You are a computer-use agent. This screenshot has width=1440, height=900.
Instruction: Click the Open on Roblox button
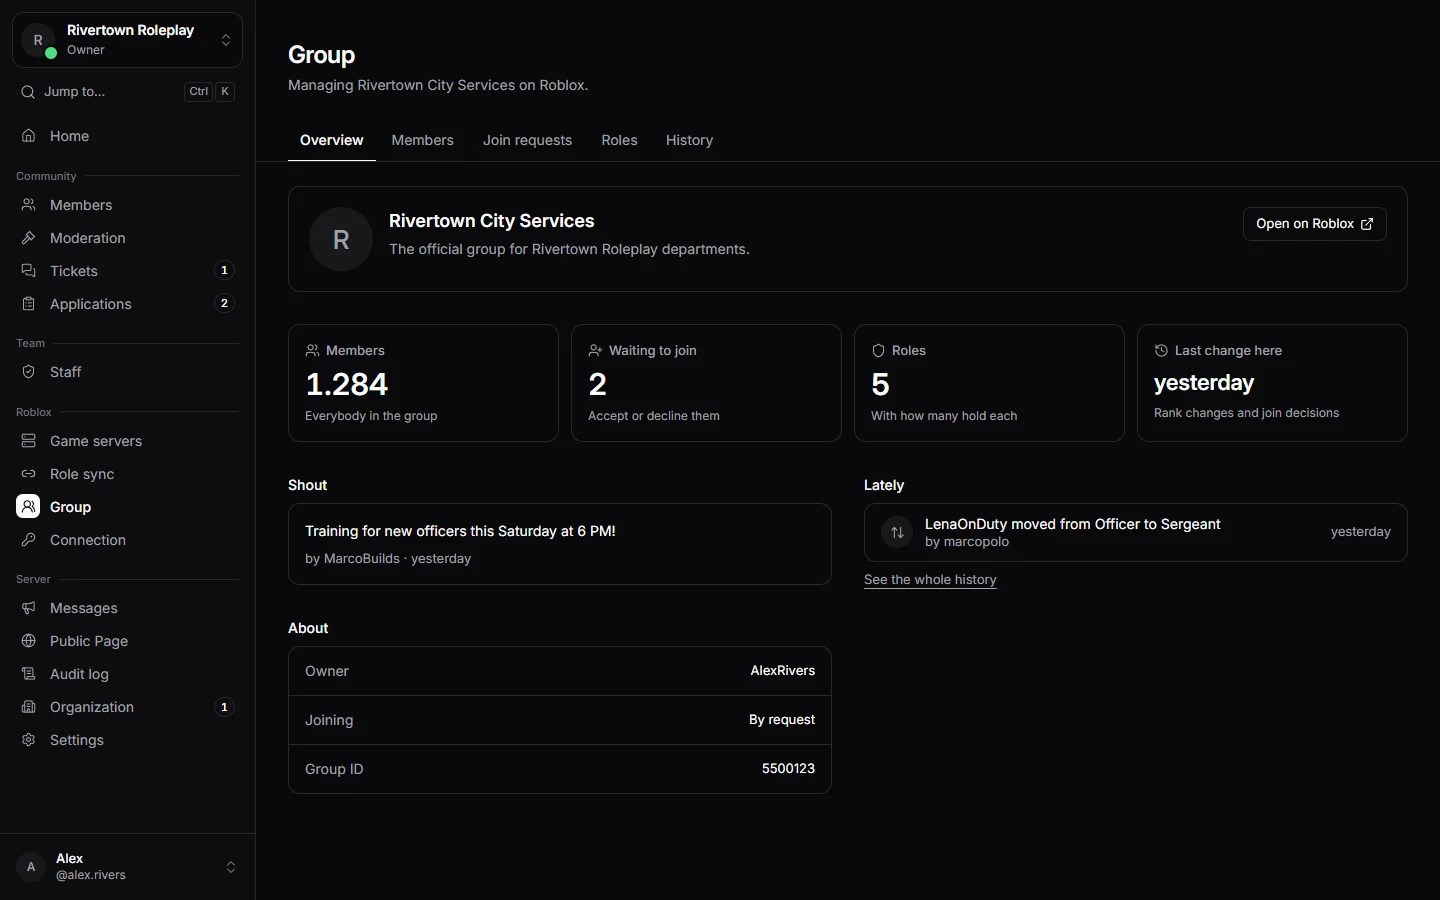(x=1314, y=224)
